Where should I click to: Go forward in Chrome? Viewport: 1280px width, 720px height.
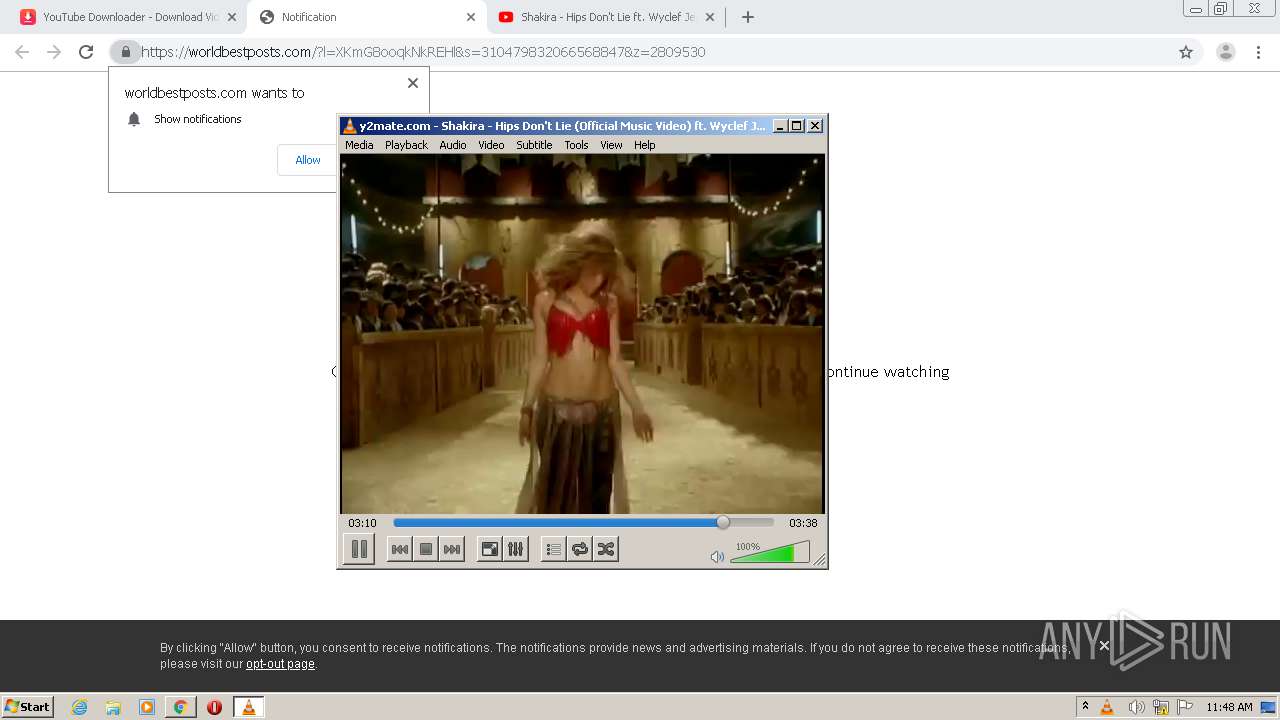54,52
